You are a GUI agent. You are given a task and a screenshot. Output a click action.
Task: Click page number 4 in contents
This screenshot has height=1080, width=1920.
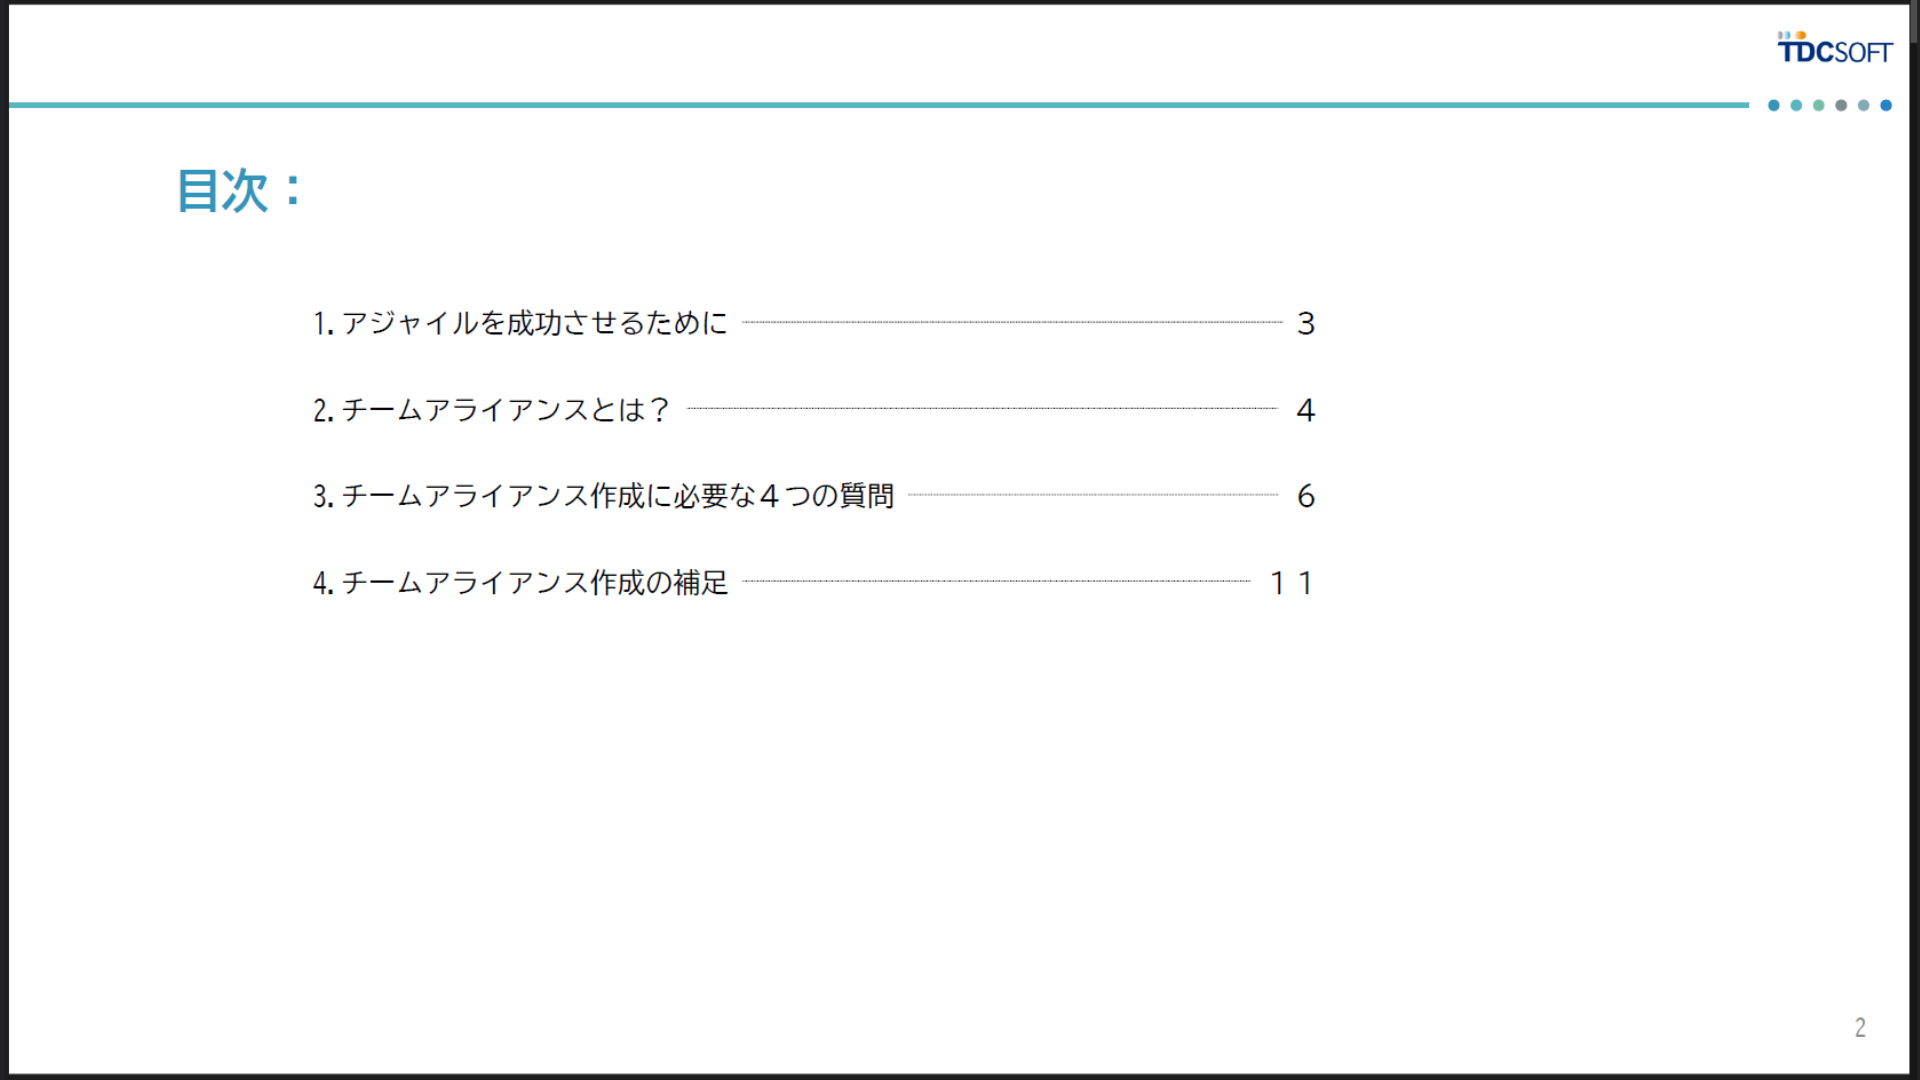point(1305,410)
